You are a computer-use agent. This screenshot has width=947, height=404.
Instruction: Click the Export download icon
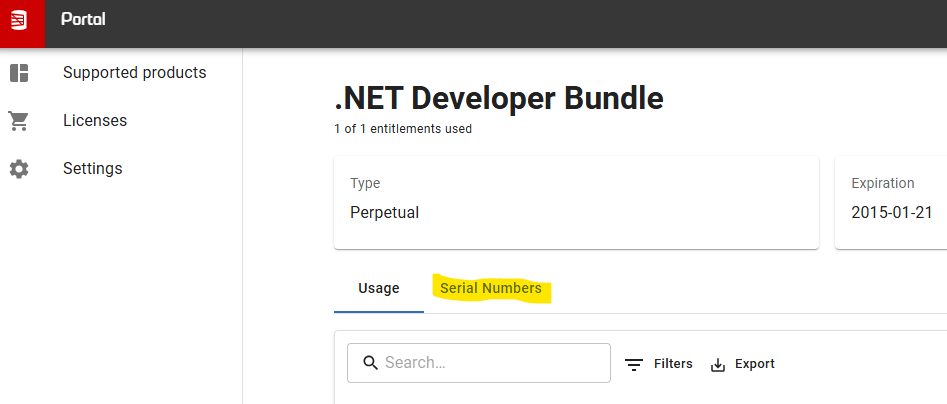[717, 365]
